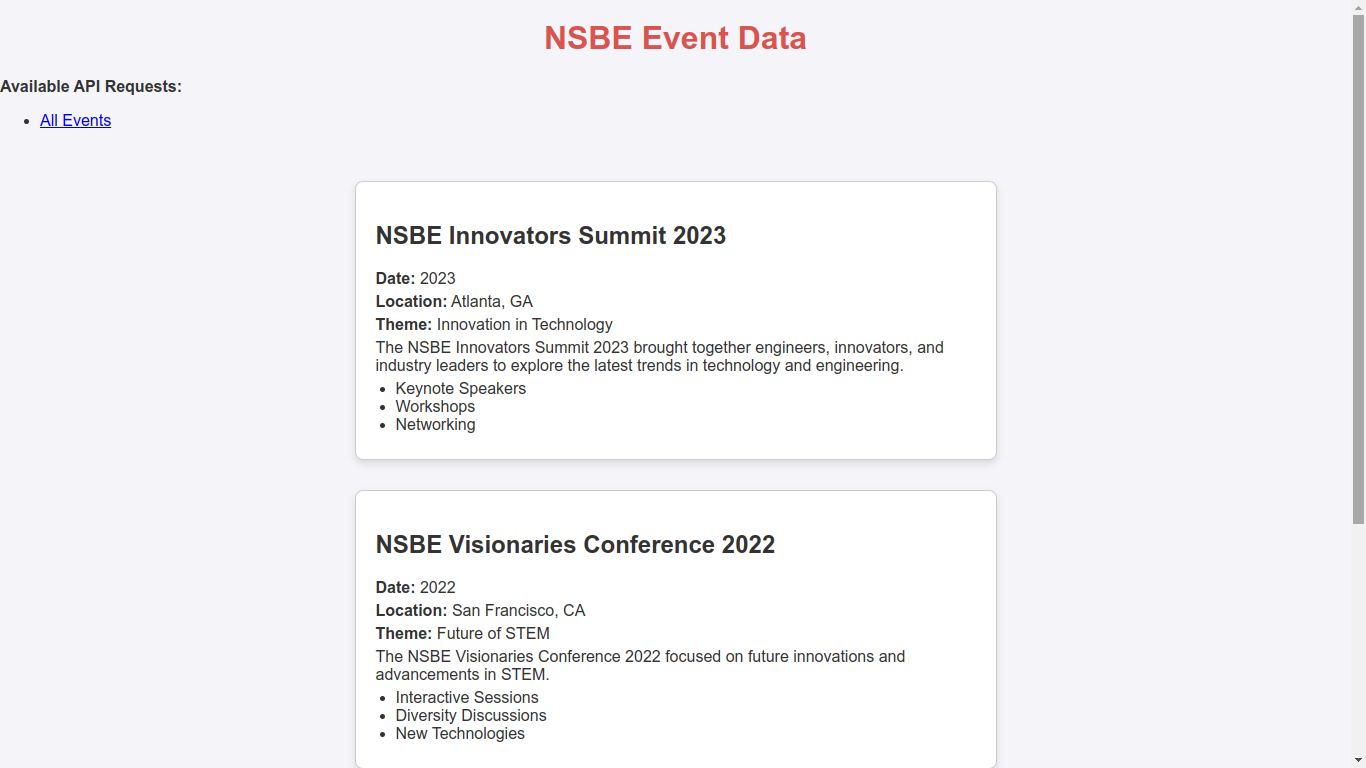
Task: Select the NSBE Visionaries Conference 2022 heading
Action: click(575, 545)
